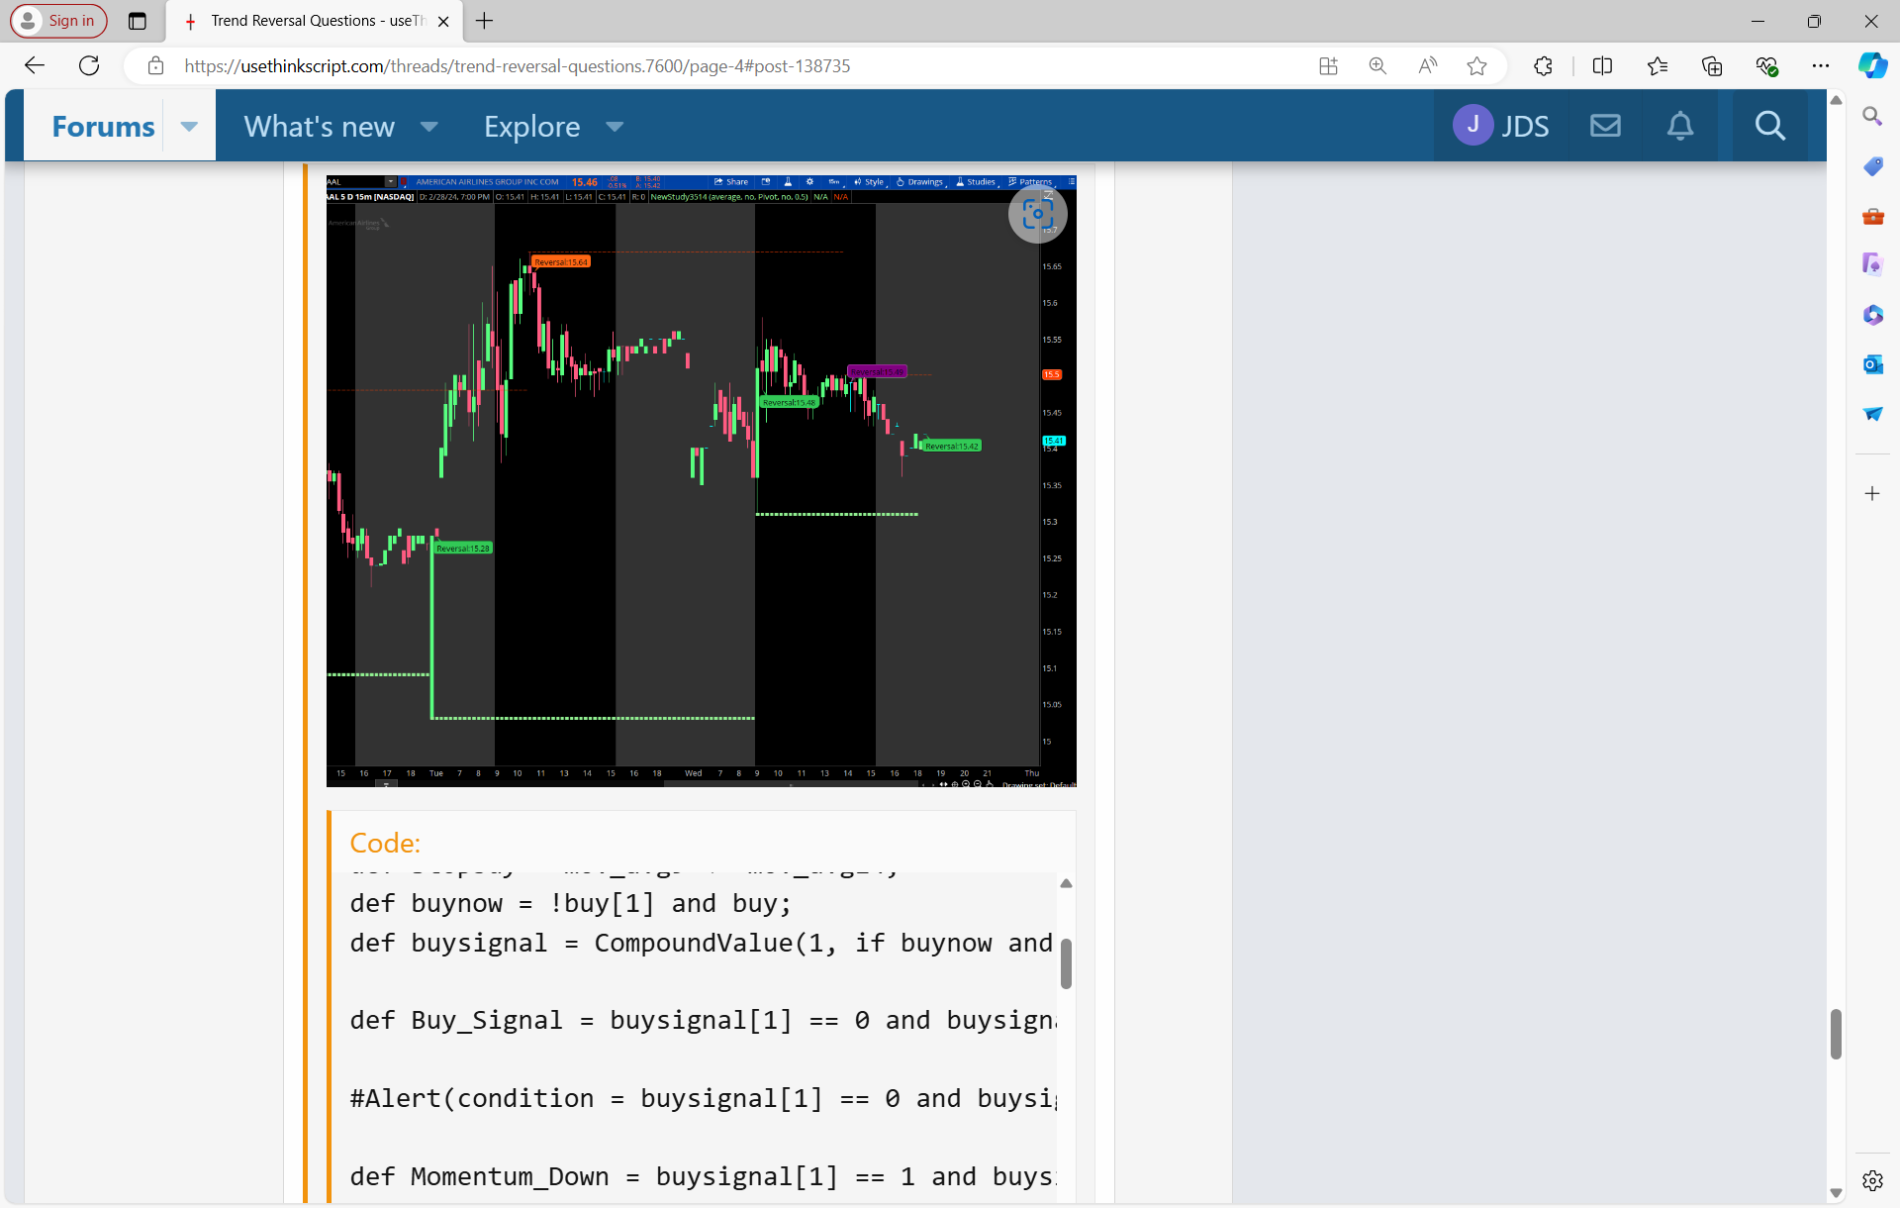Add this page to favorites star
Screen dimensions: 1900x1208
pos(1477,66)
